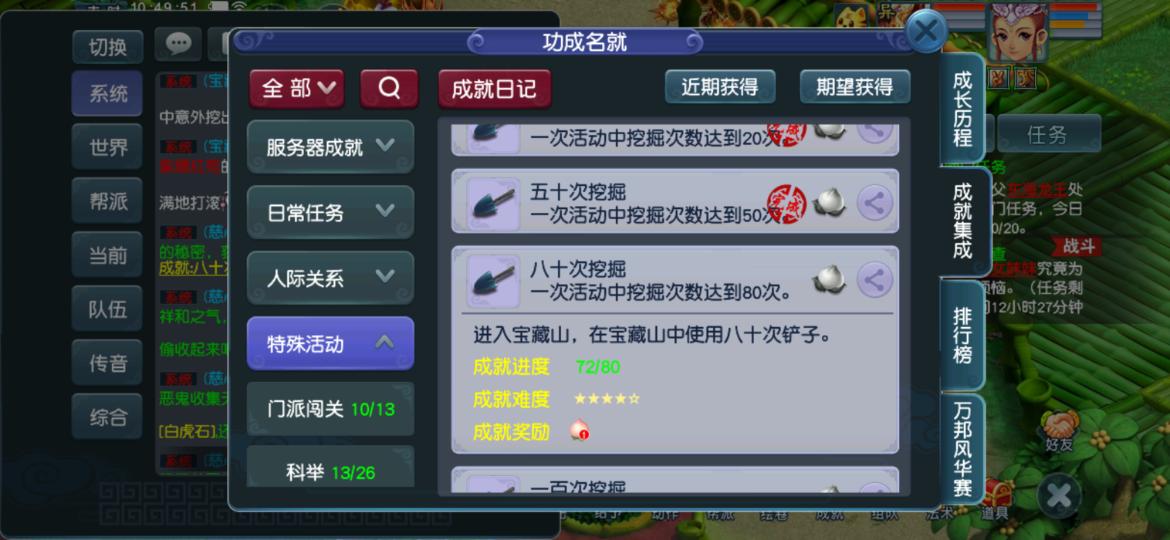
Task: Collapse the 特殊活动 category
Action: tap(330, 344)
